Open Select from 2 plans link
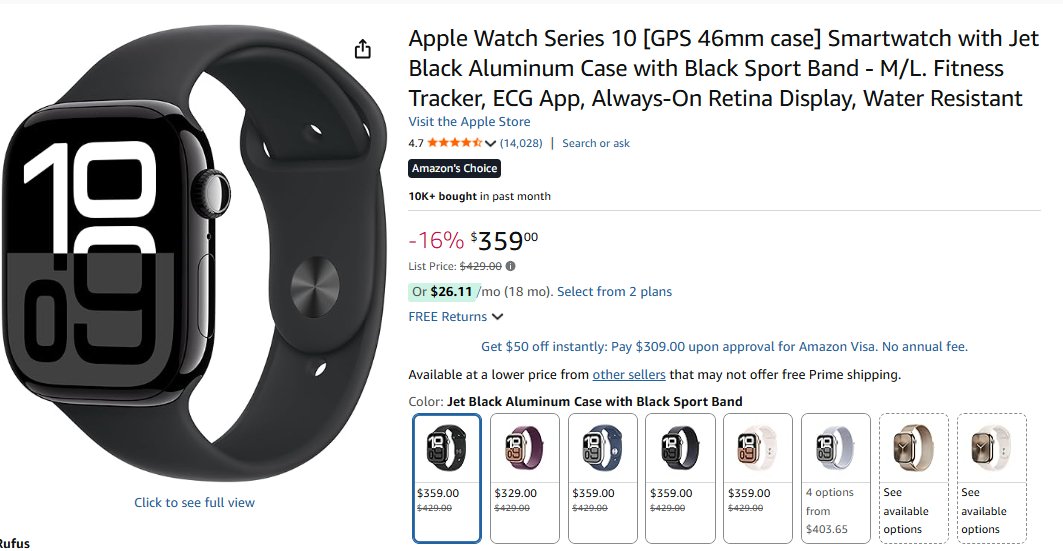 point(614,292)
